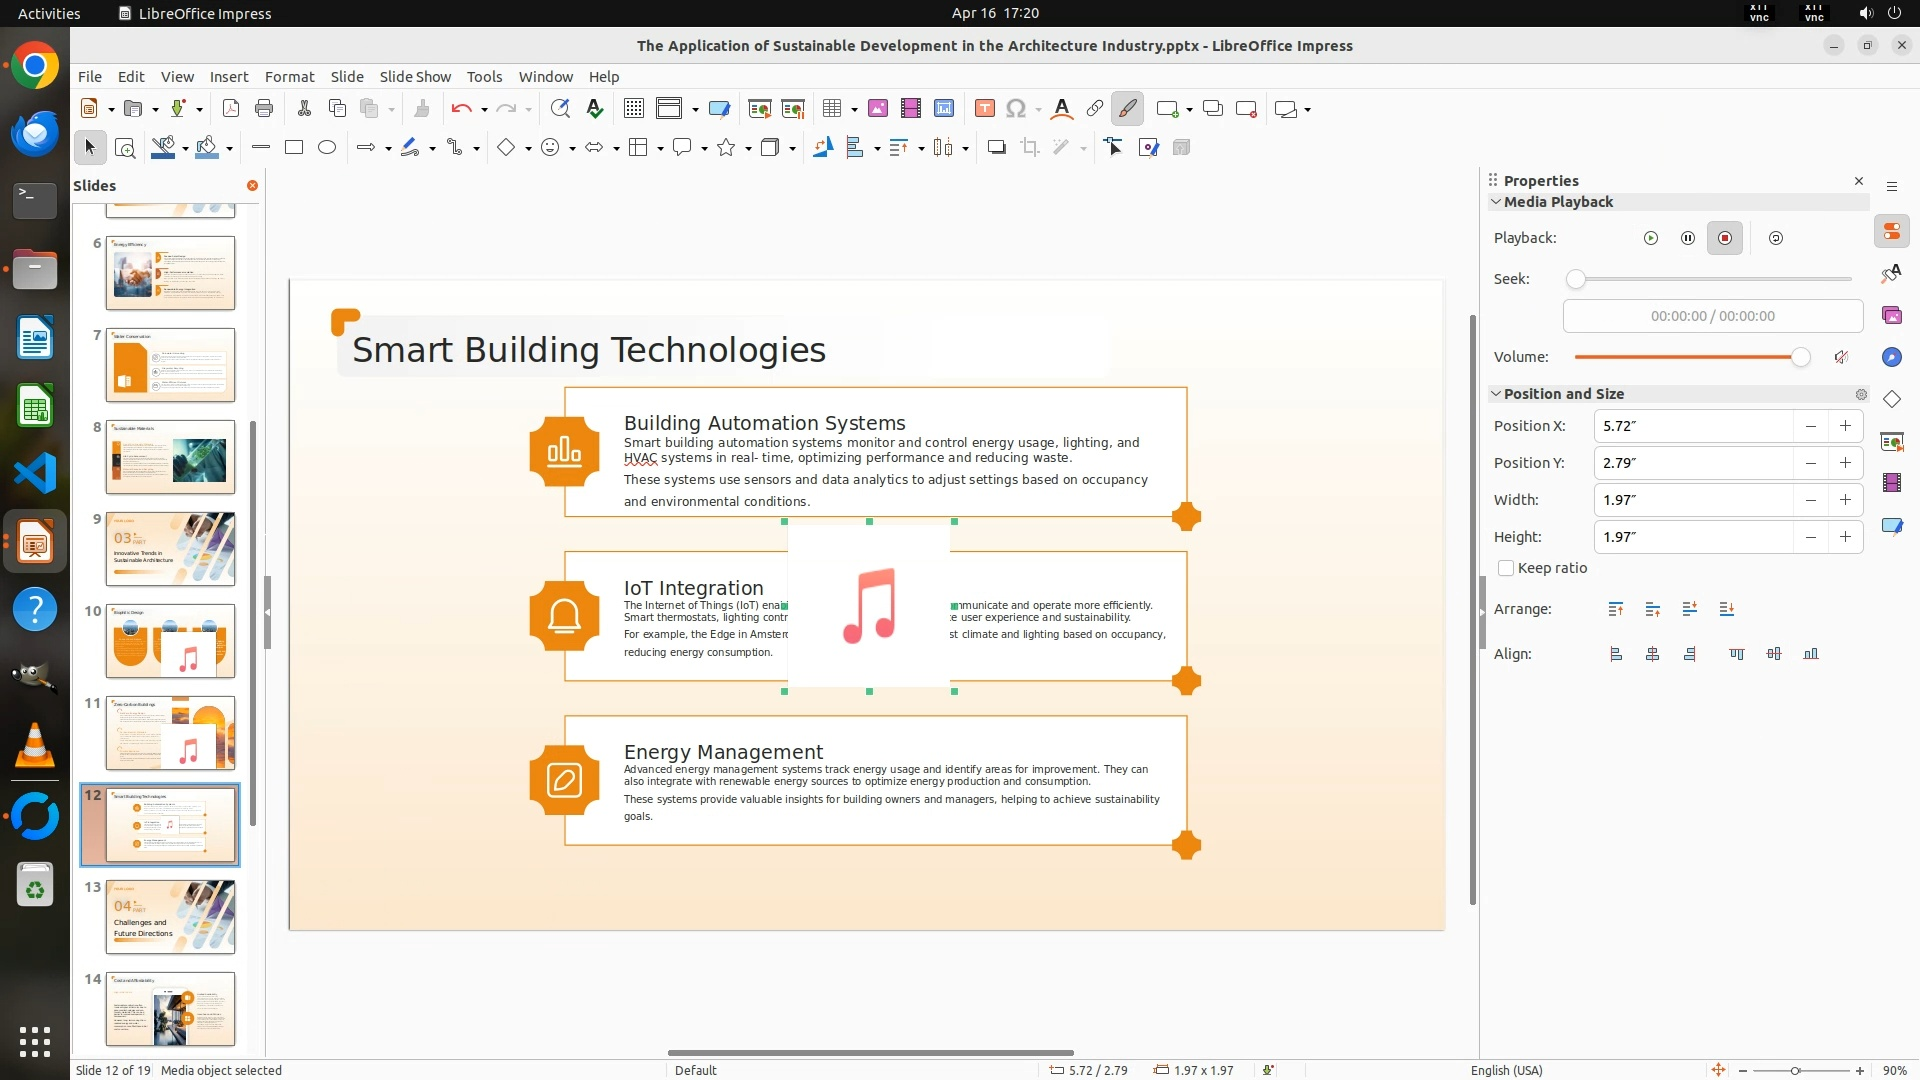The image size is (1920, 1080).
Task: Open the Slide Show menu
Action: 414,77
